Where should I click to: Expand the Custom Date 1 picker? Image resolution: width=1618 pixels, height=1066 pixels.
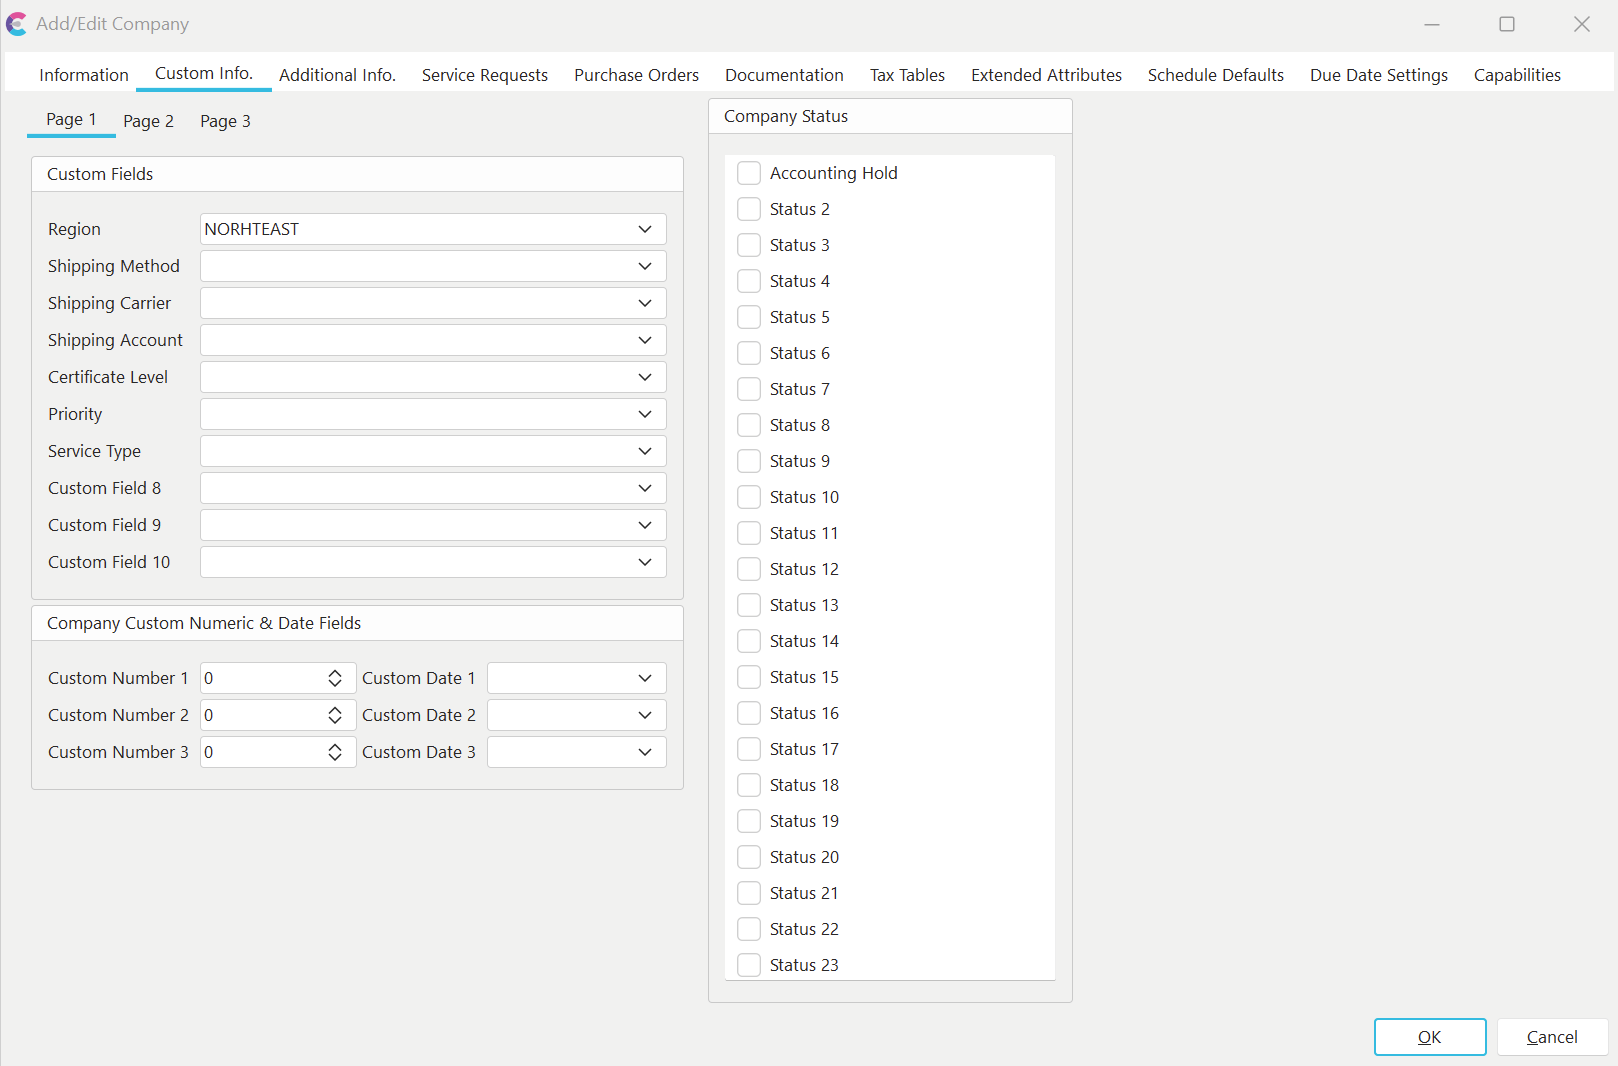click(645, 678)
